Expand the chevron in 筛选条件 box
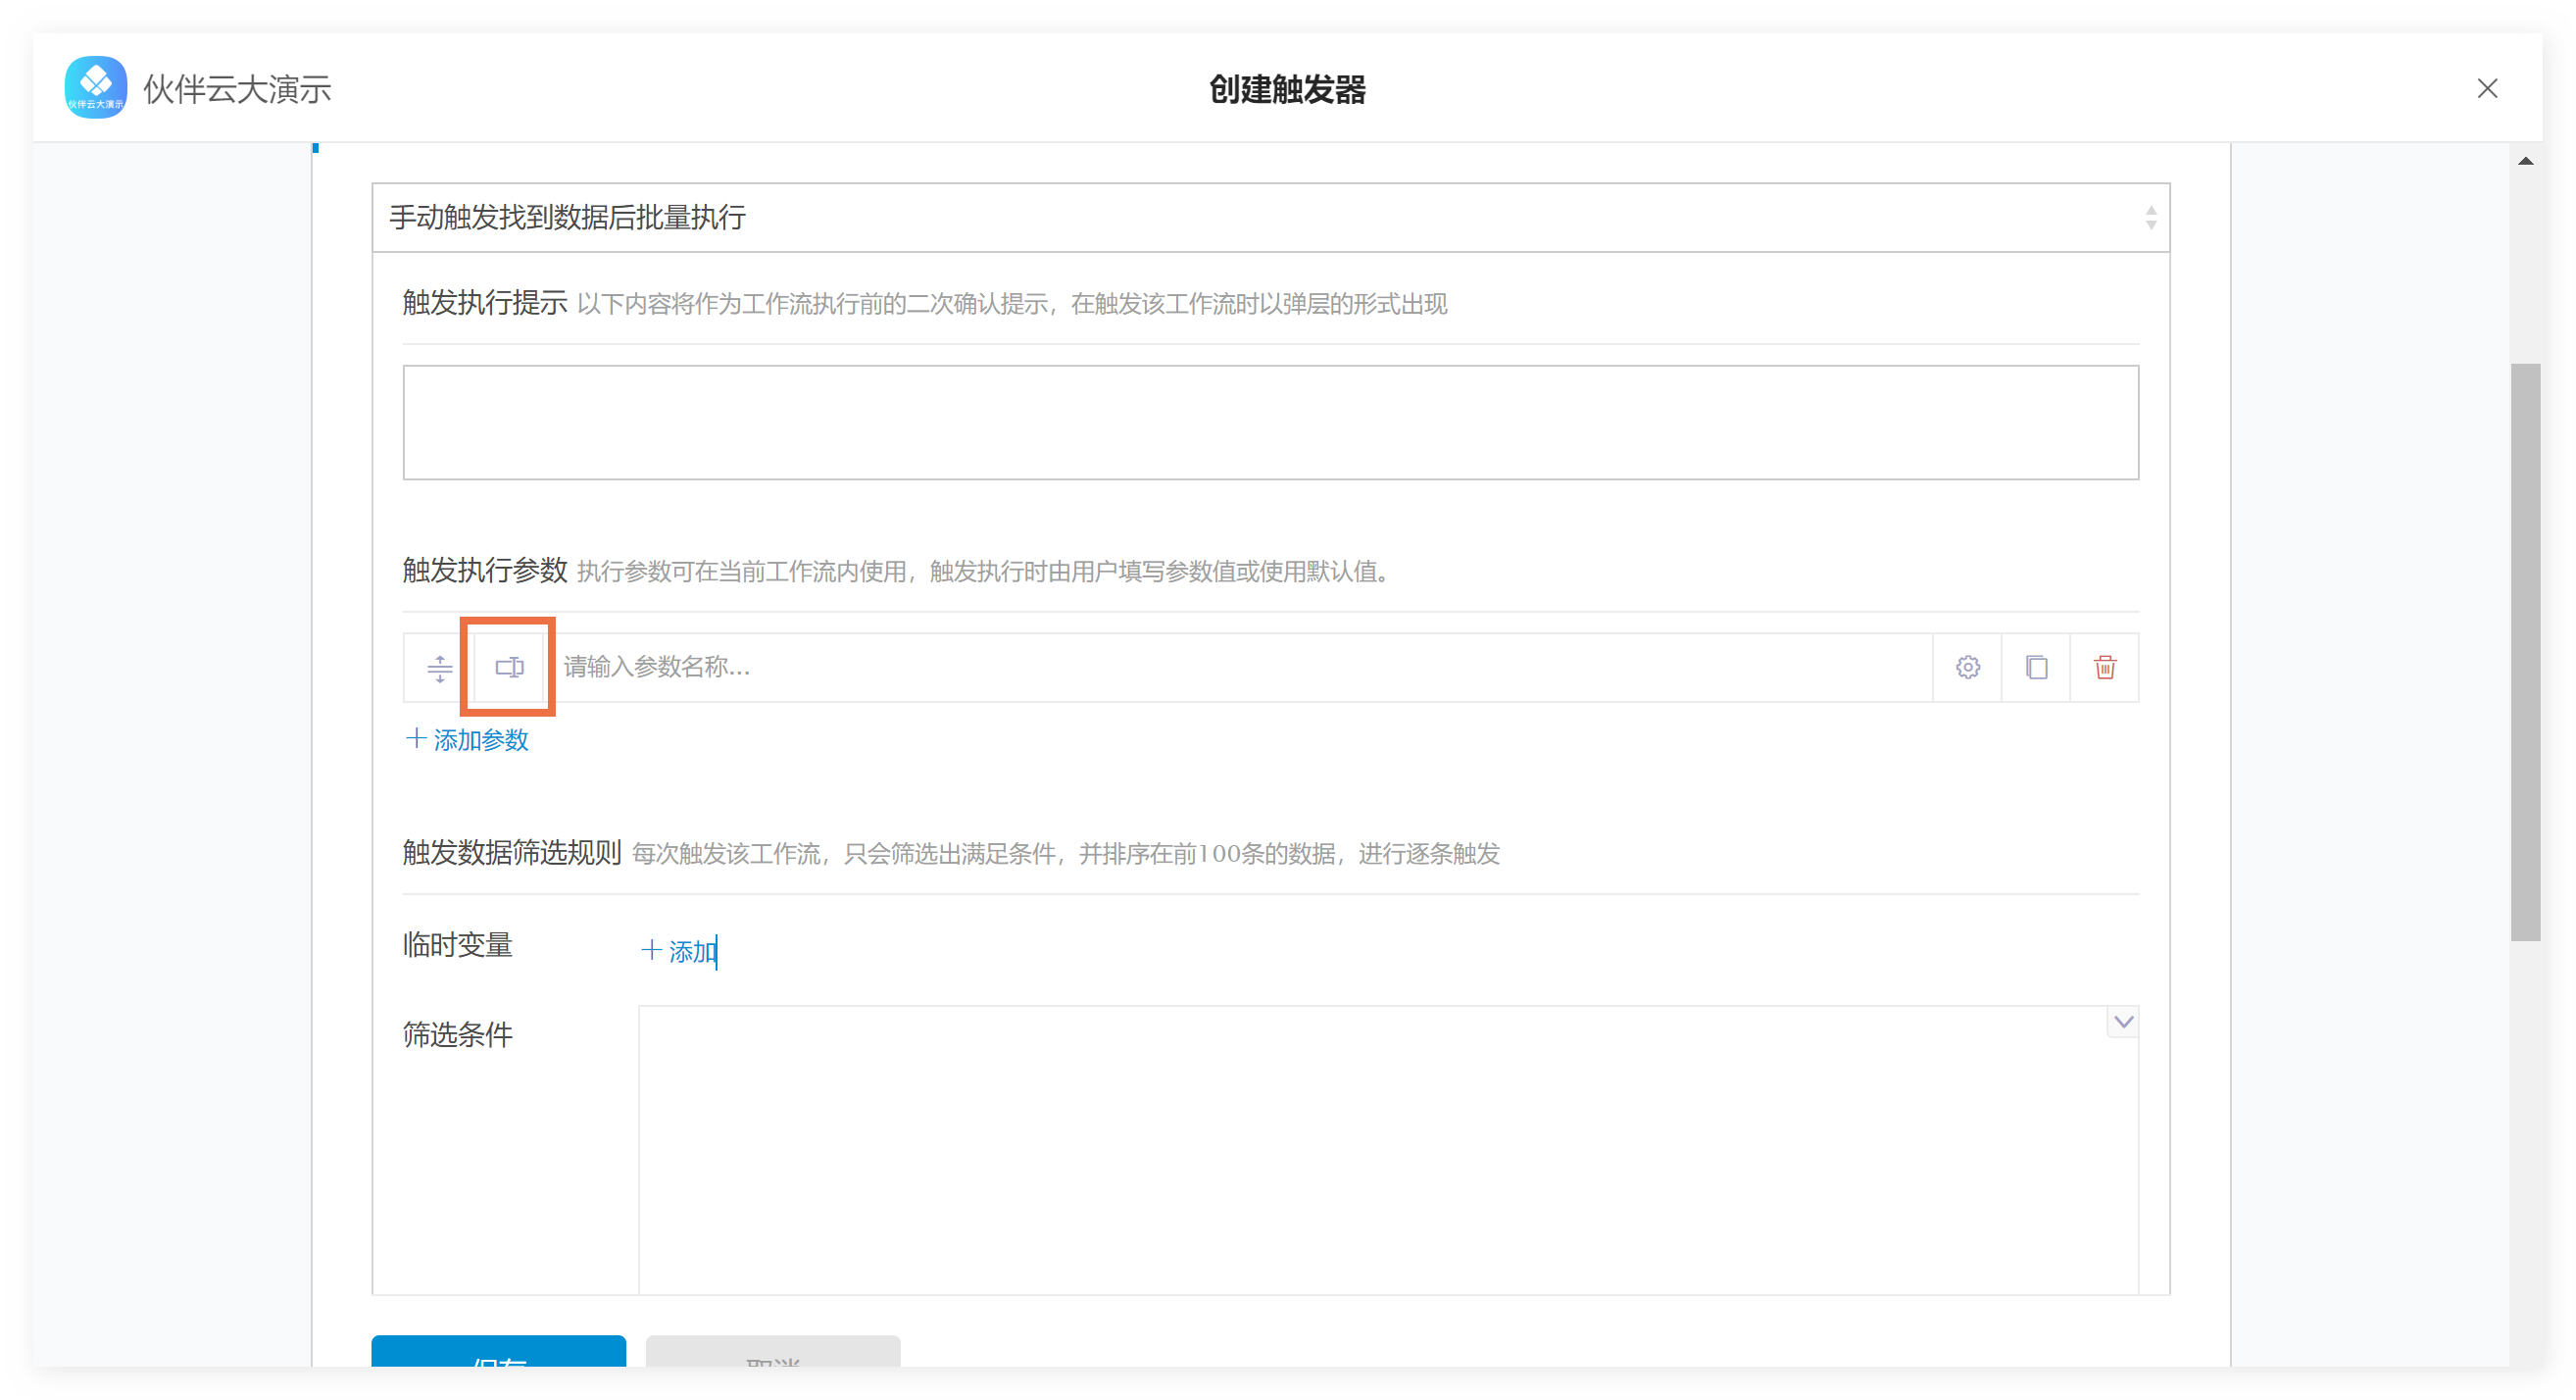 (x=2123, y=1022)
